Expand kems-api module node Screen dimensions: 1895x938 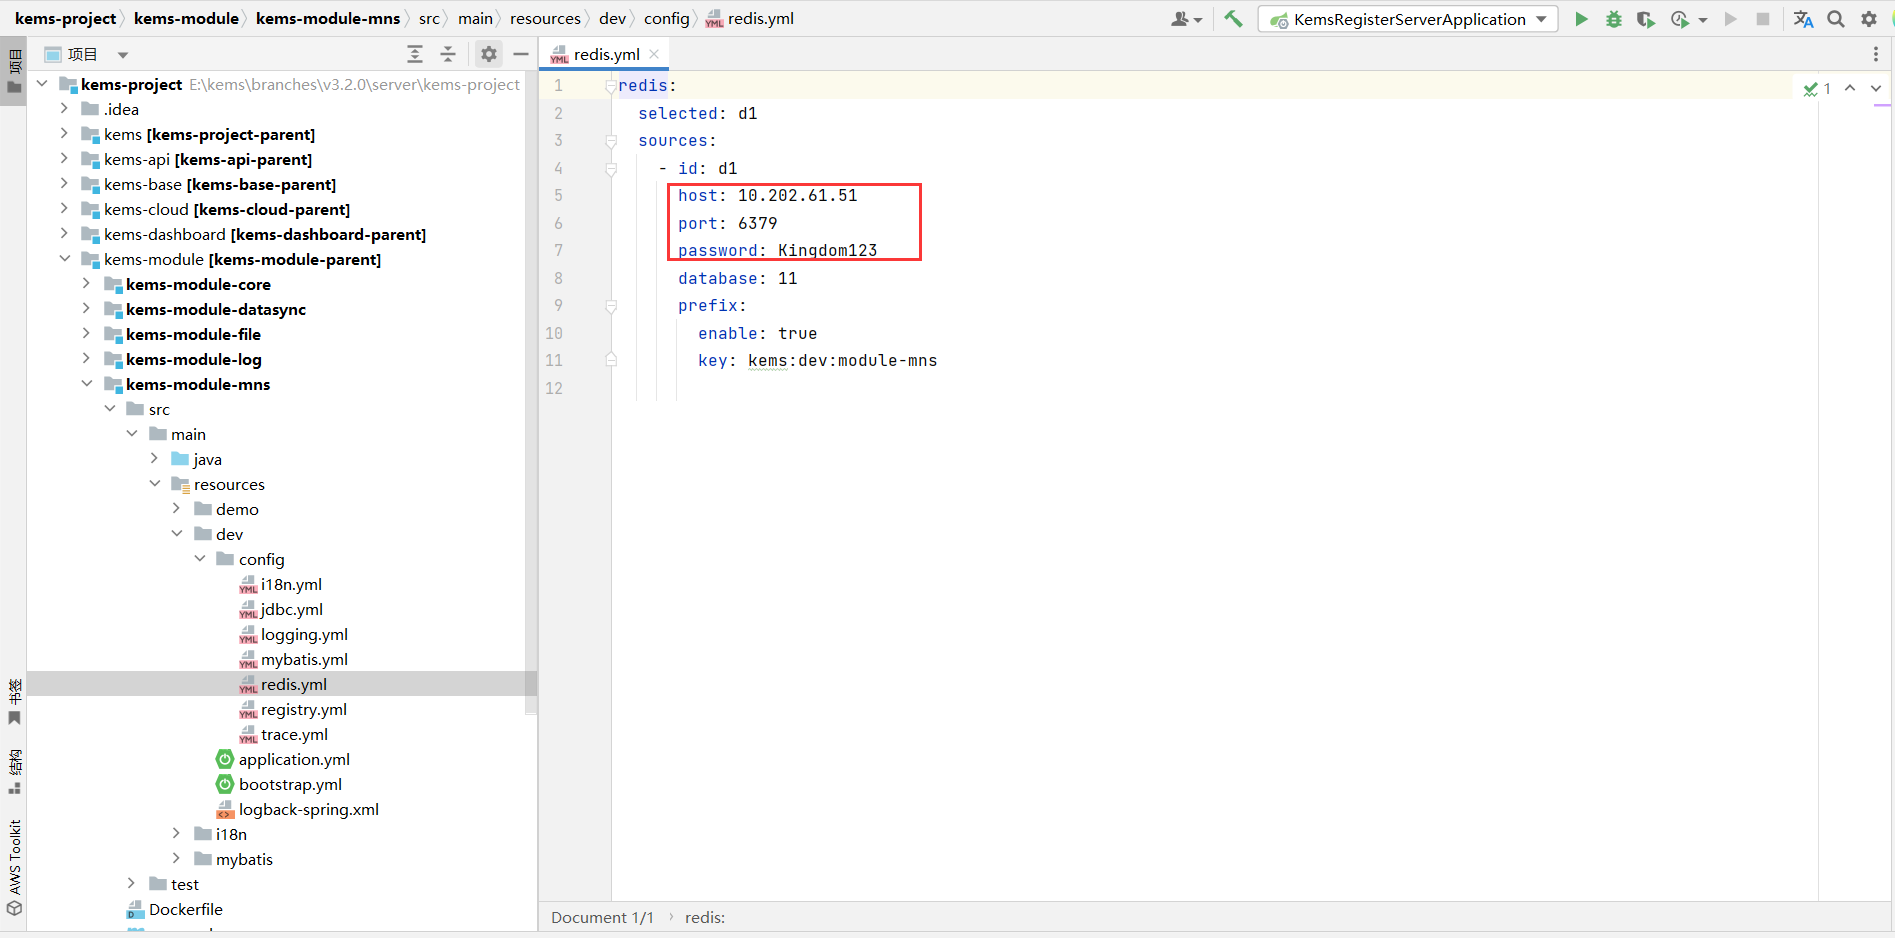pyautogui.click(x=64, y=159)
